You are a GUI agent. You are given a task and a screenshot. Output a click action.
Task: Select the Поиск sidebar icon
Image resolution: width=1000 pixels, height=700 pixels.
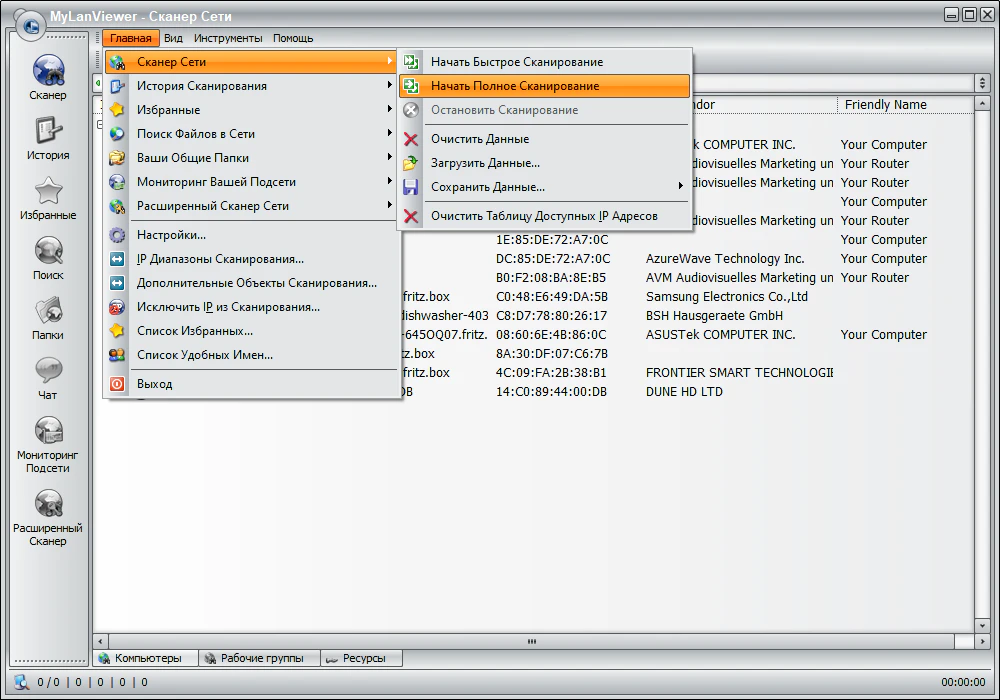point(48,252)
